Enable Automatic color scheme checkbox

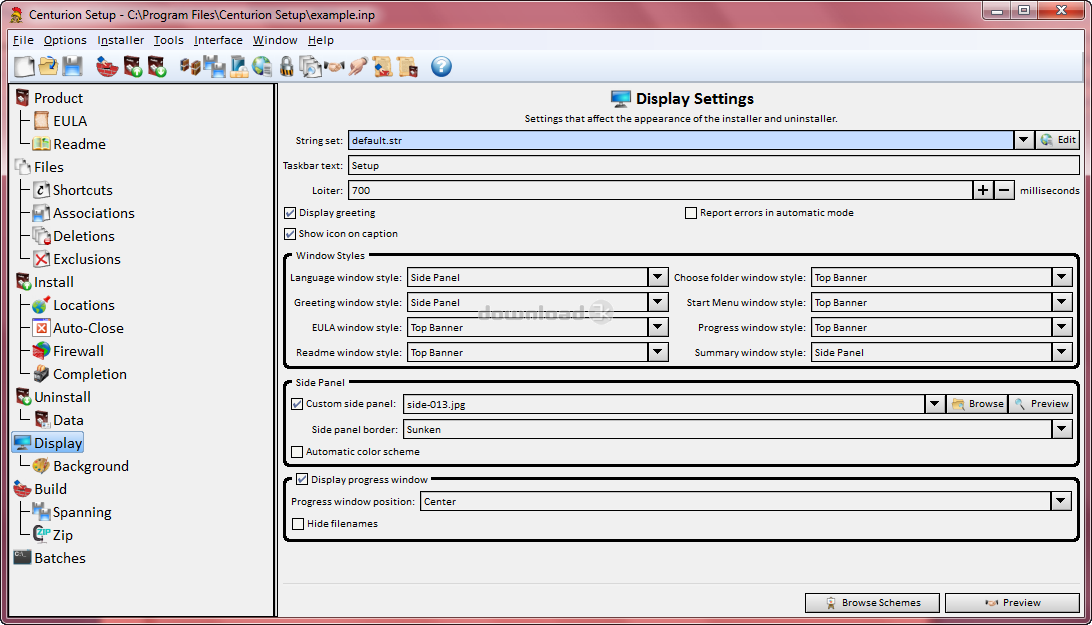click(x=297, y=452)
